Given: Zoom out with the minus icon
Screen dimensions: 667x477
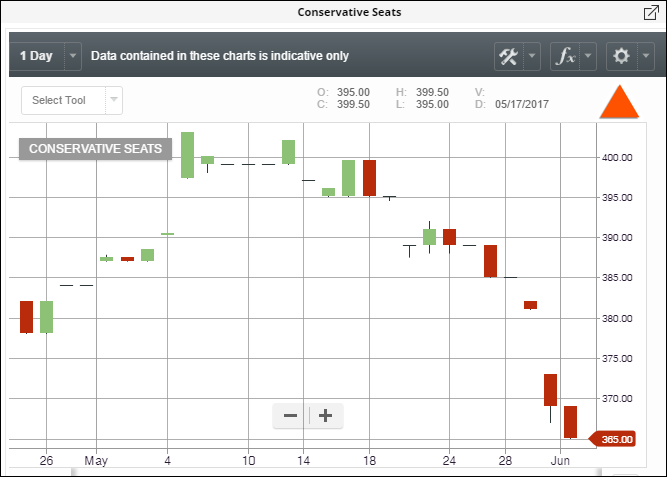Looking at the screenshot, I should click(290, 415).
